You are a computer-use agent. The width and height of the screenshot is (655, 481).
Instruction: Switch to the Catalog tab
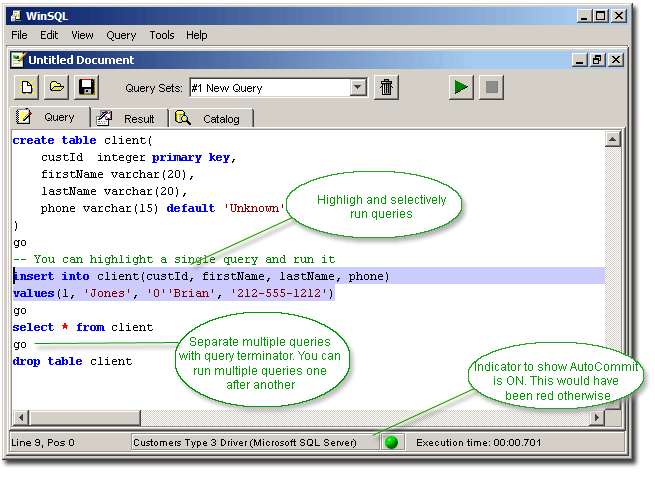(x=211, y=119)
